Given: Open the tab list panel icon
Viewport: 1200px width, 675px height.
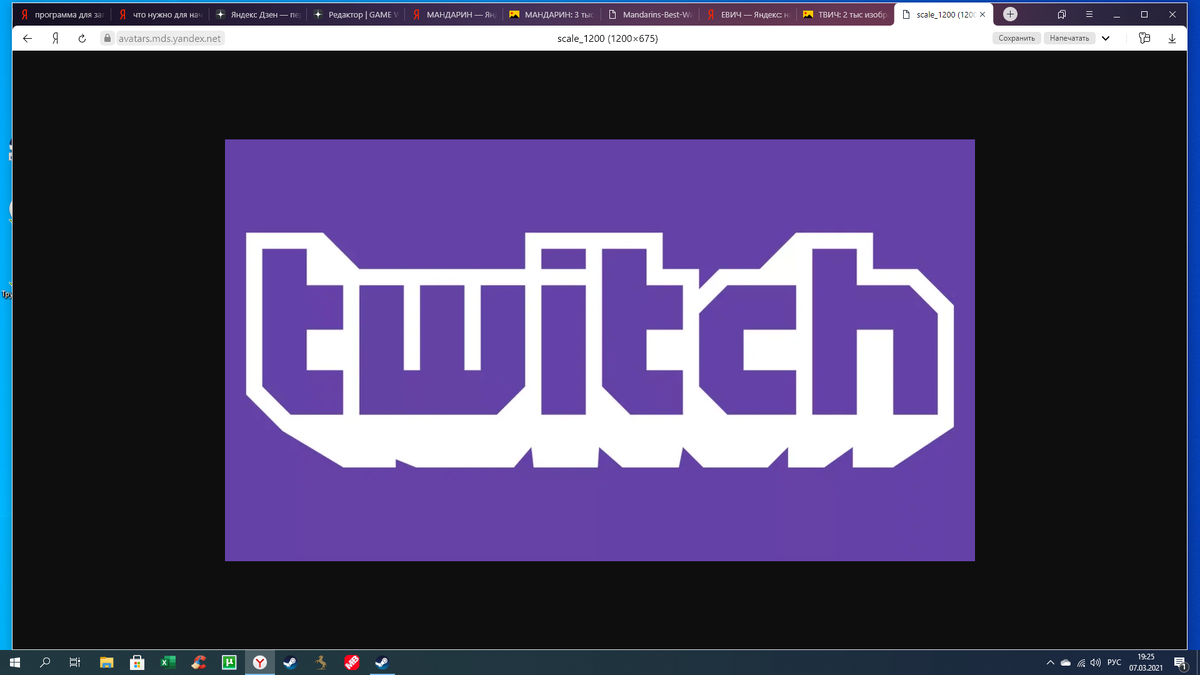Looking at the screenshot, I should coord(1062,14).
